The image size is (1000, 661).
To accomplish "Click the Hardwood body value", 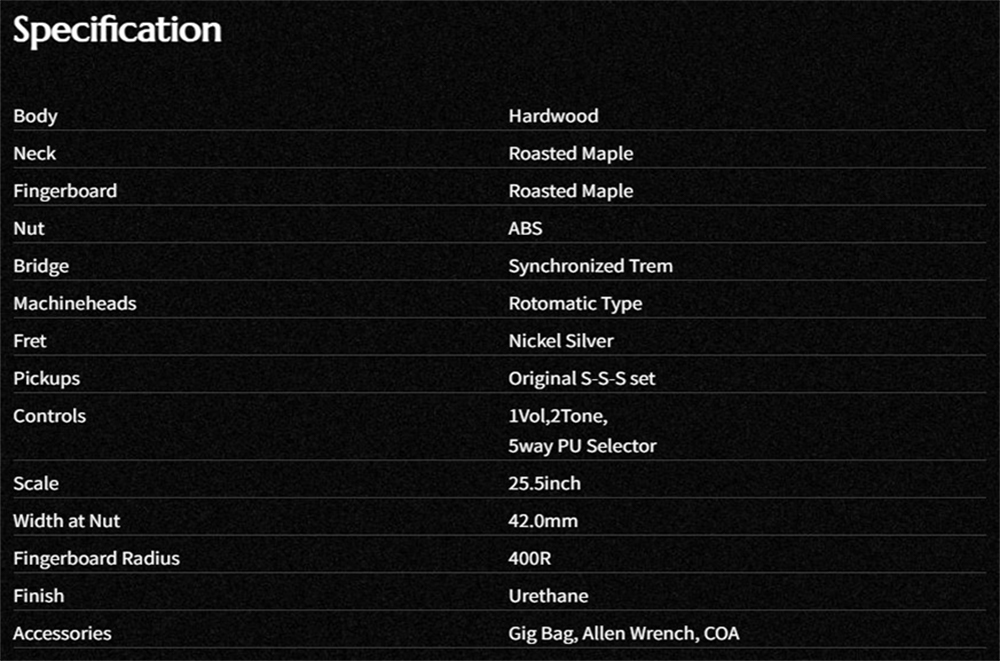I will pos(554,116).
